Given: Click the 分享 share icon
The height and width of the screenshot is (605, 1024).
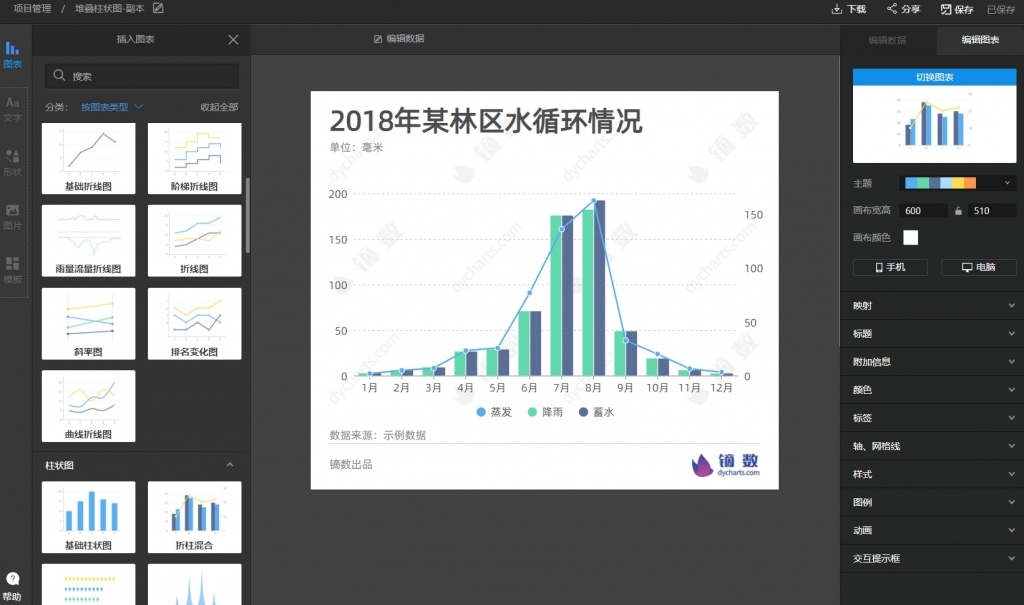Looking at the screenshot, I should 891,8.
